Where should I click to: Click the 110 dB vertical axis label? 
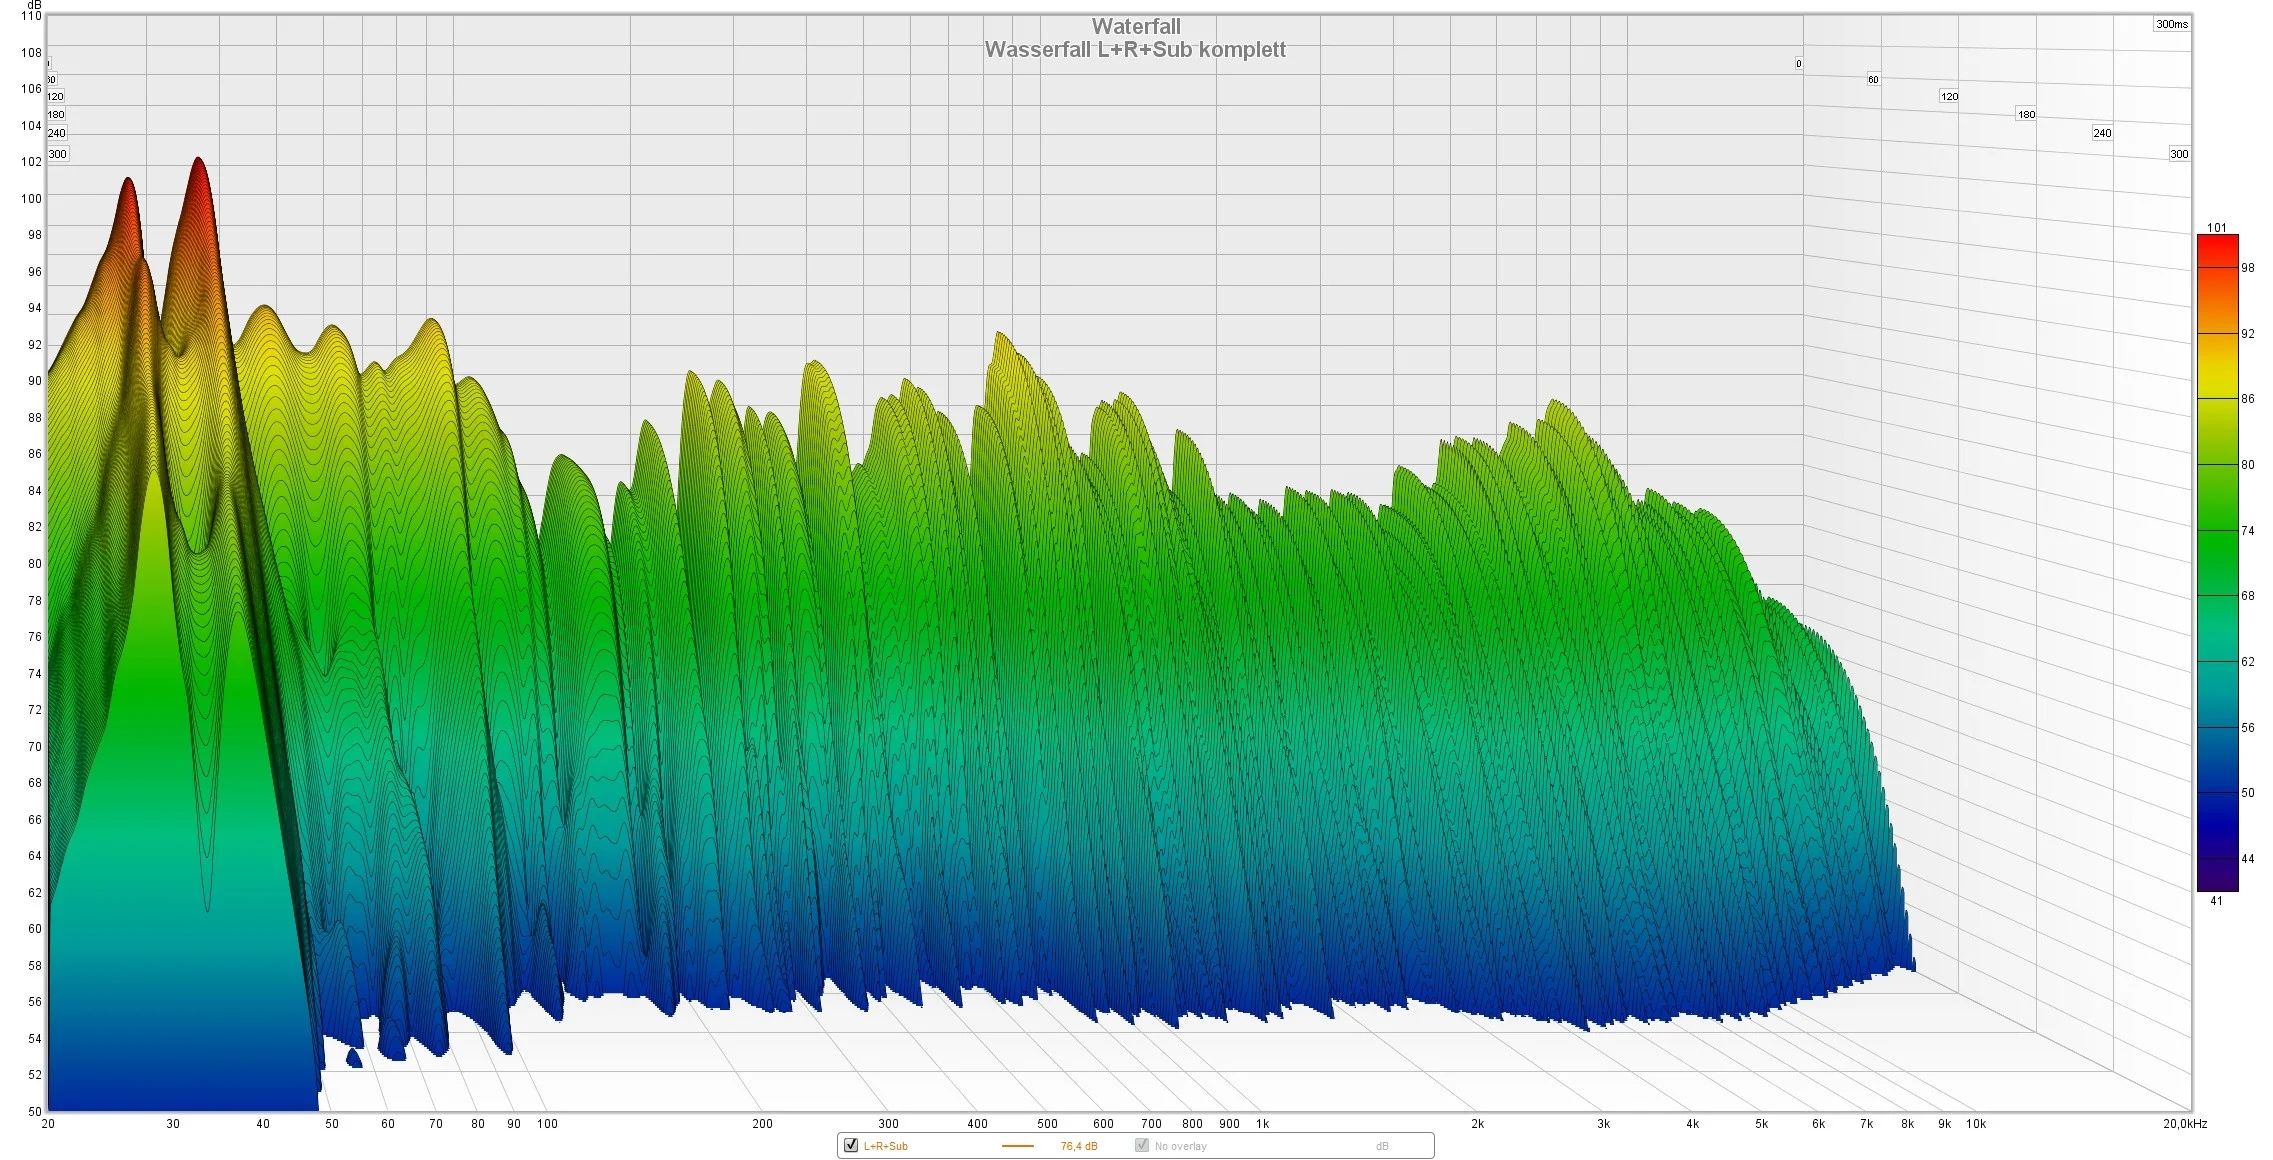[31, 16]
